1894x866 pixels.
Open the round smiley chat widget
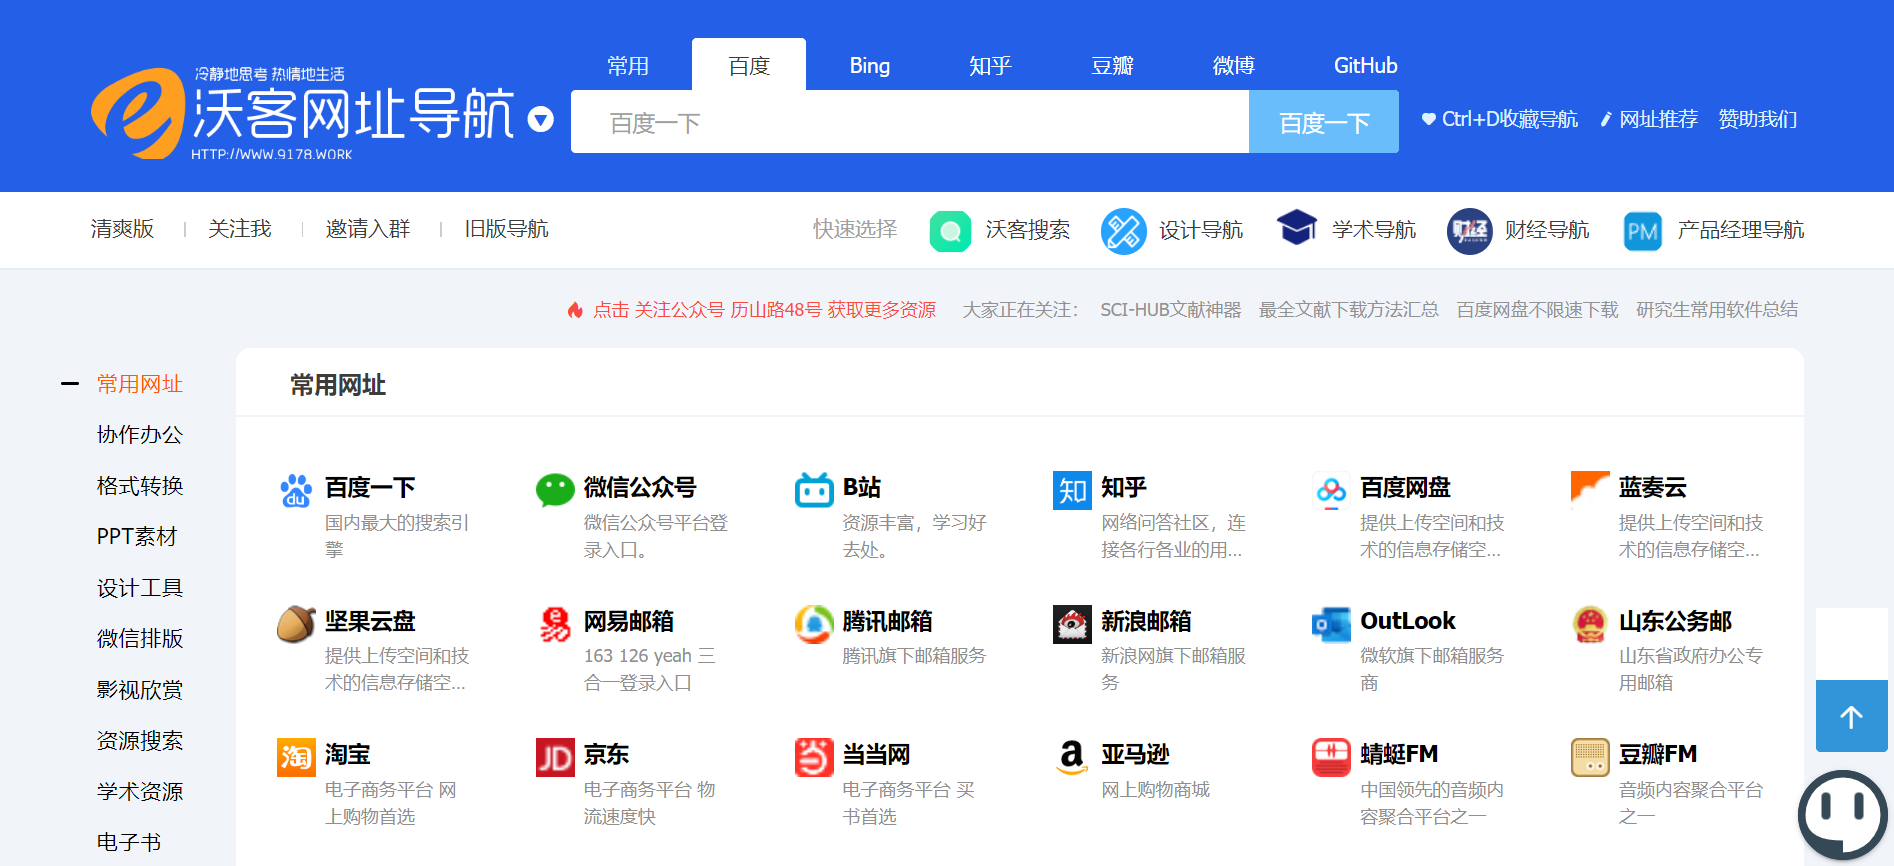(1843, 815)
